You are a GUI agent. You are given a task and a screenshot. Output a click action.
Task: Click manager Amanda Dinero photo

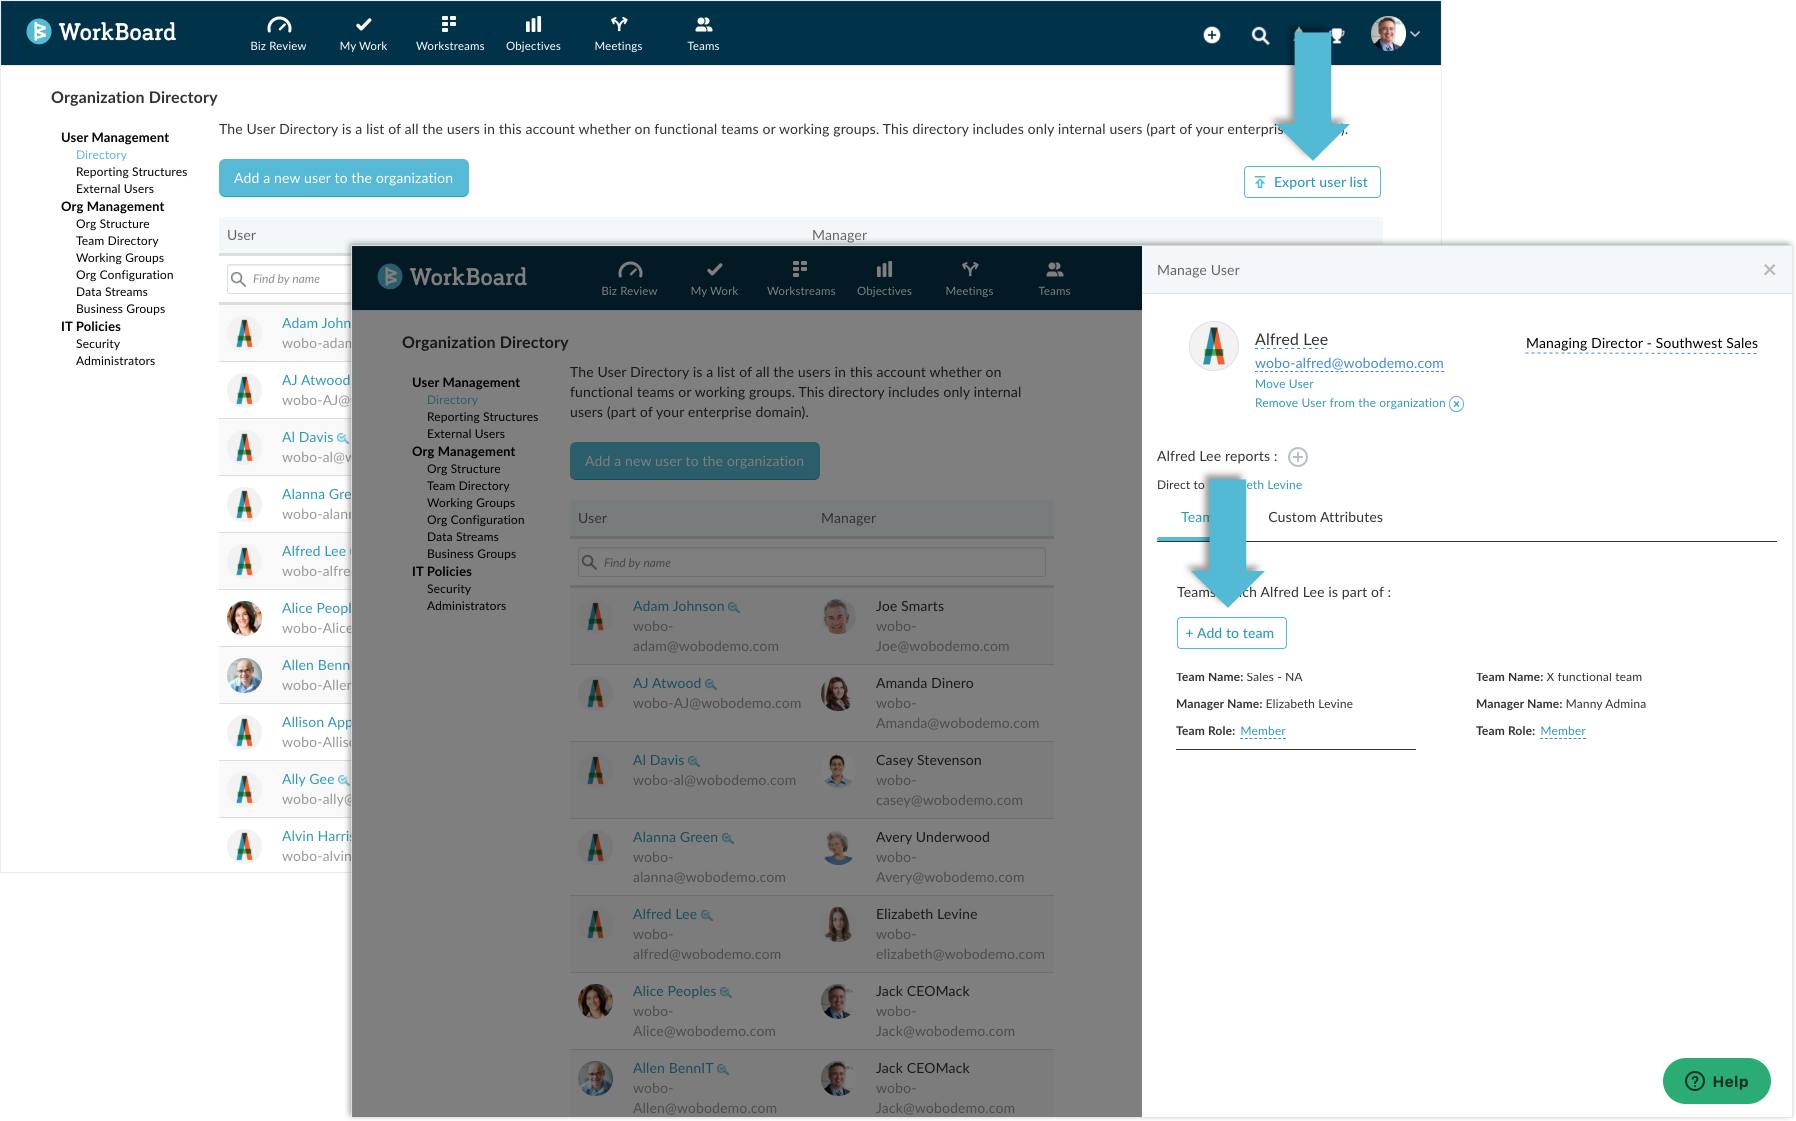[838, 693]
